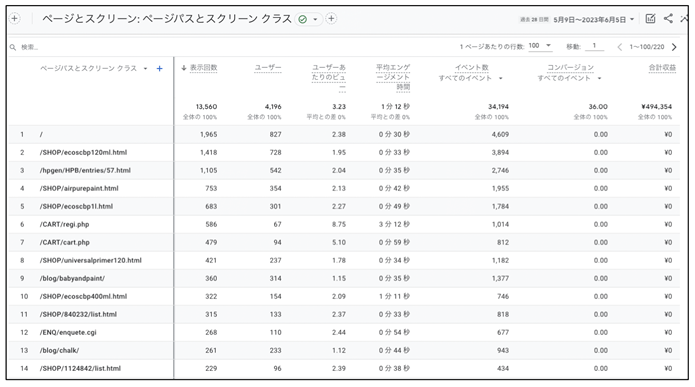695x387 pixels.
Task: Sort by ユーザーあたりのビュー column header
Action: click(328, 77)
